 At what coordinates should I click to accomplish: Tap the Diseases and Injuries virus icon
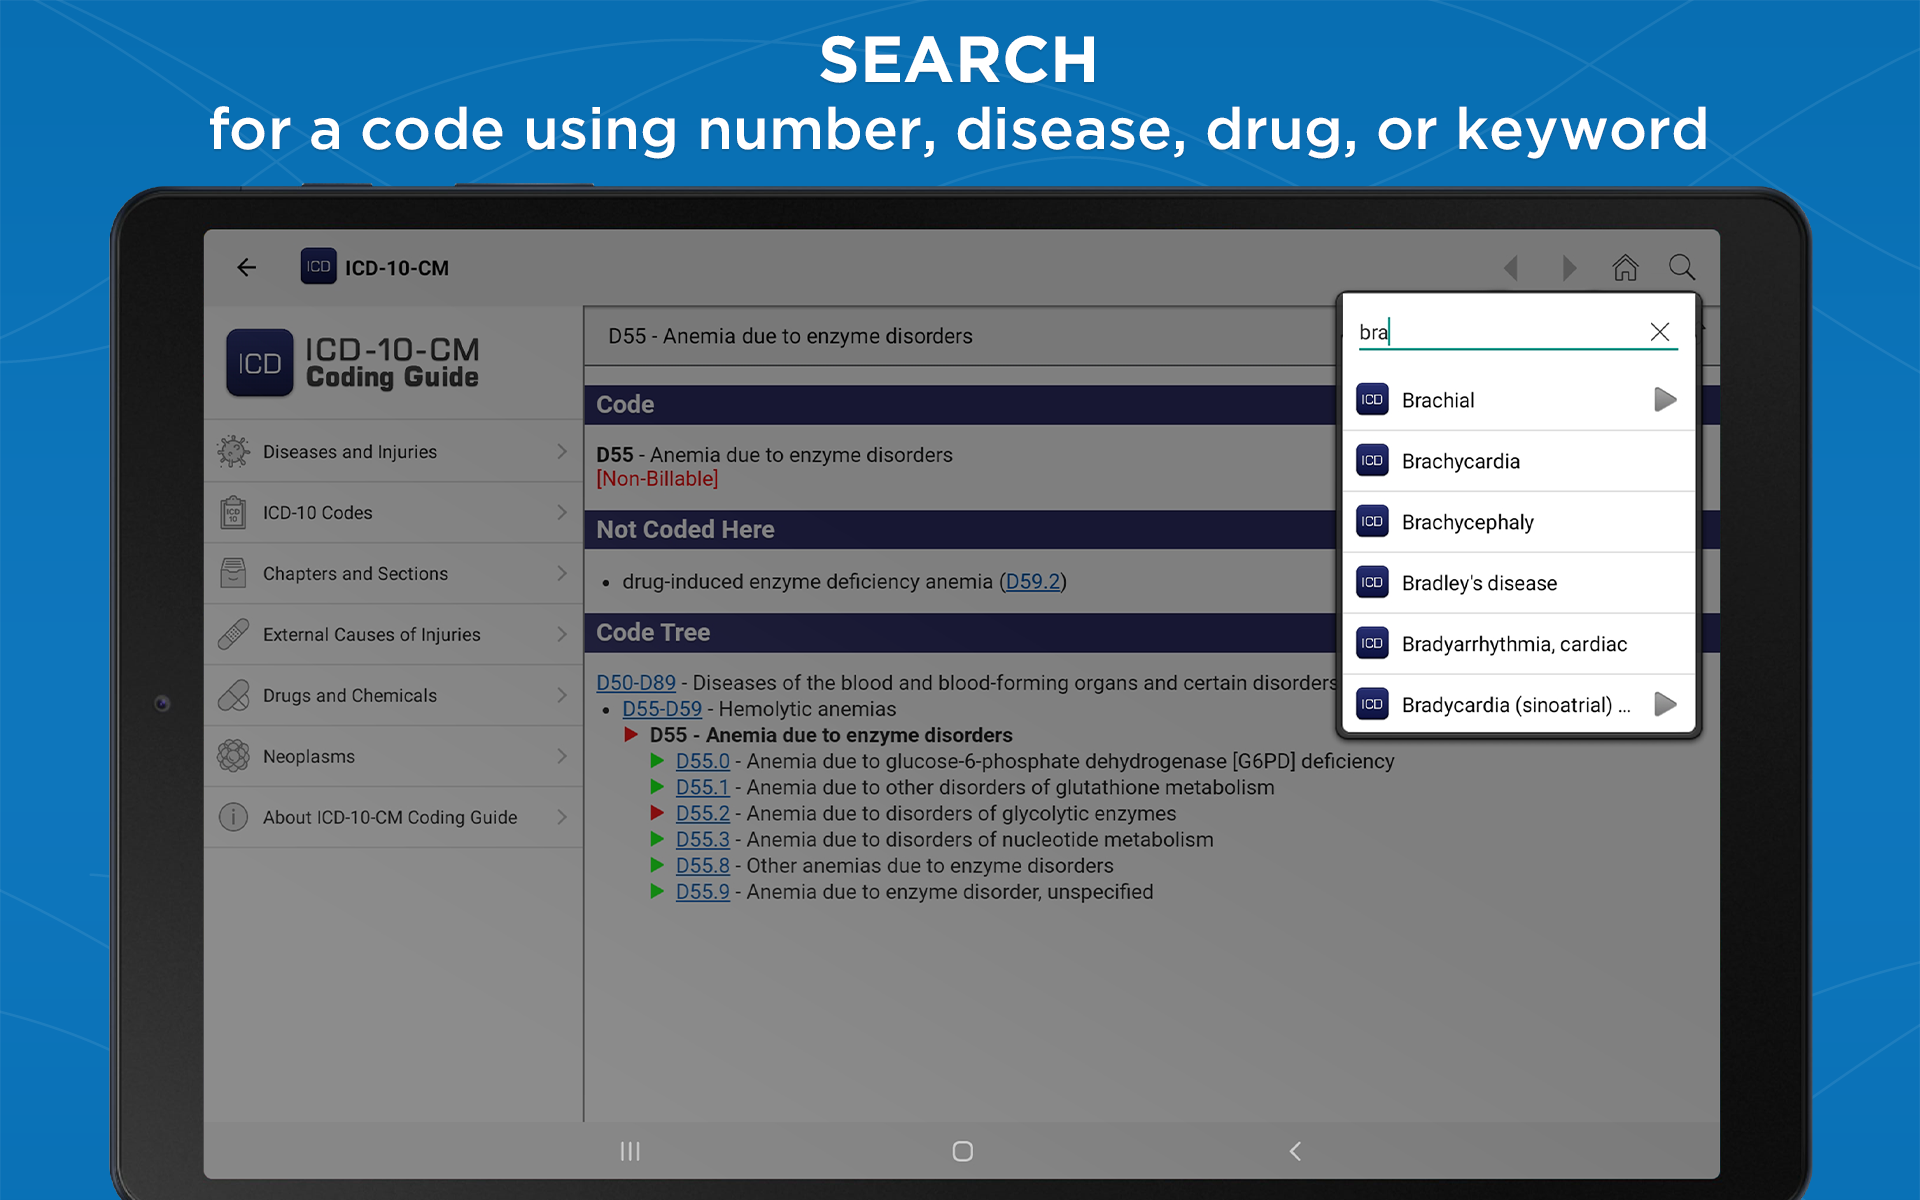point(233,452)
